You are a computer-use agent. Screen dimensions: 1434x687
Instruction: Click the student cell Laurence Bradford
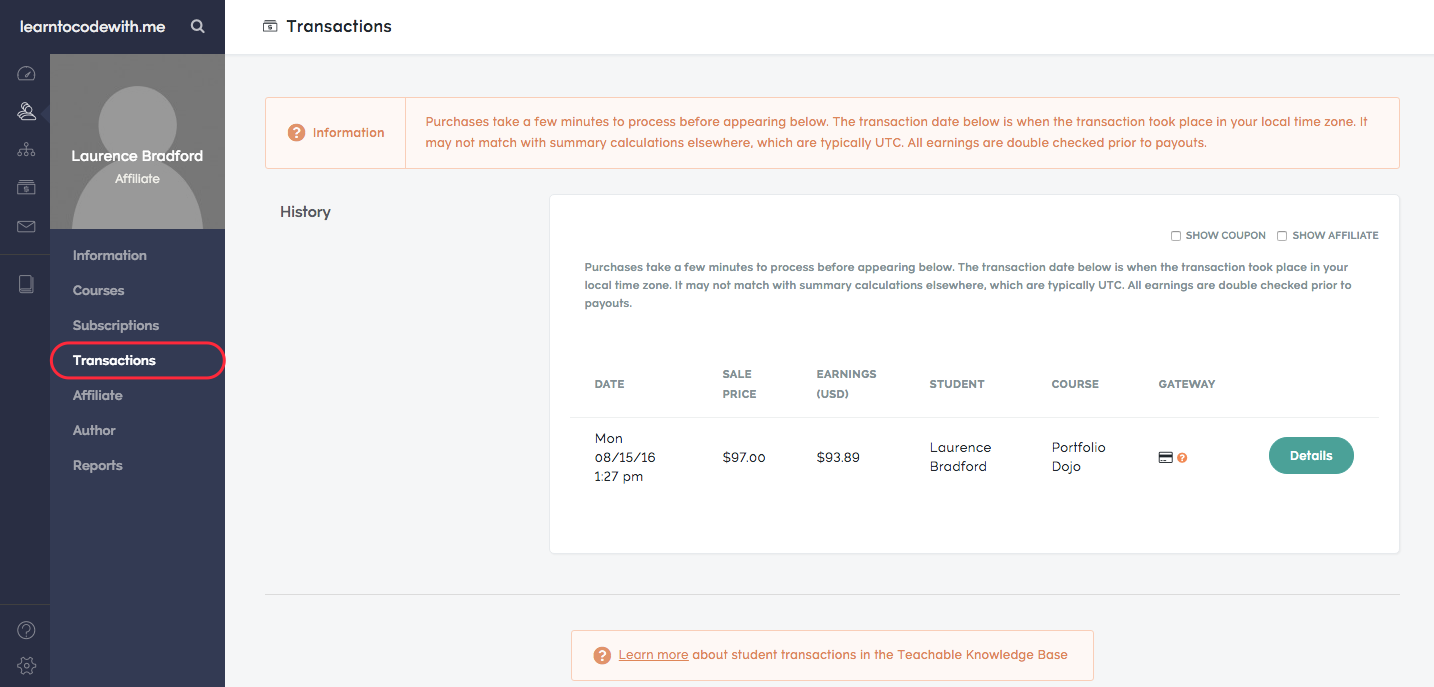click(x=960, y=457)
